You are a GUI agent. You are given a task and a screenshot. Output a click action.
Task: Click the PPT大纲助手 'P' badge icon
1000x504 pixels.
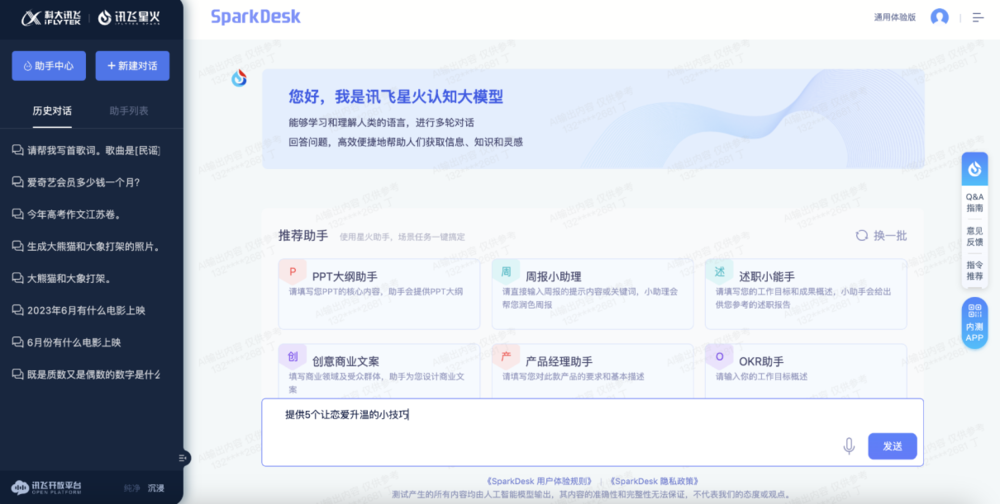pyautogui.click(x=293, y=272)
